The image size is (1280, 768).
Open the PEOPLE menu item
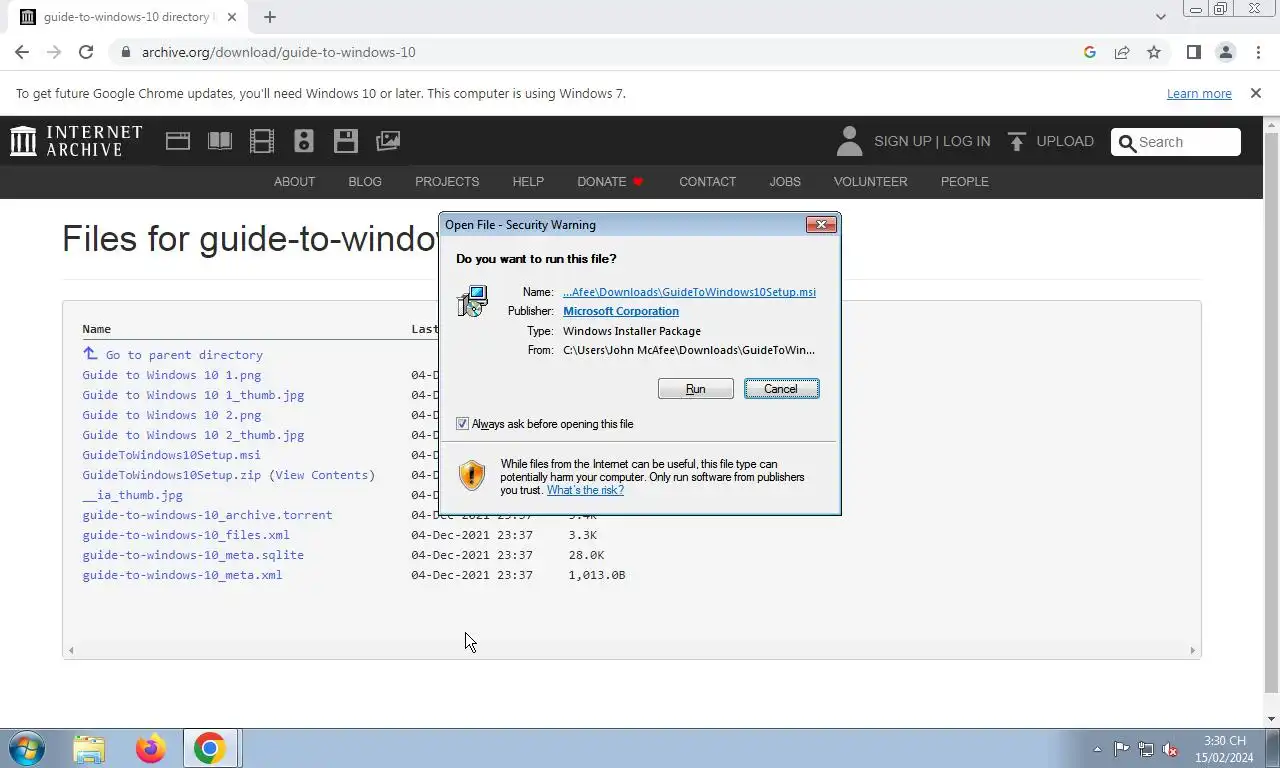pos(964,181)
